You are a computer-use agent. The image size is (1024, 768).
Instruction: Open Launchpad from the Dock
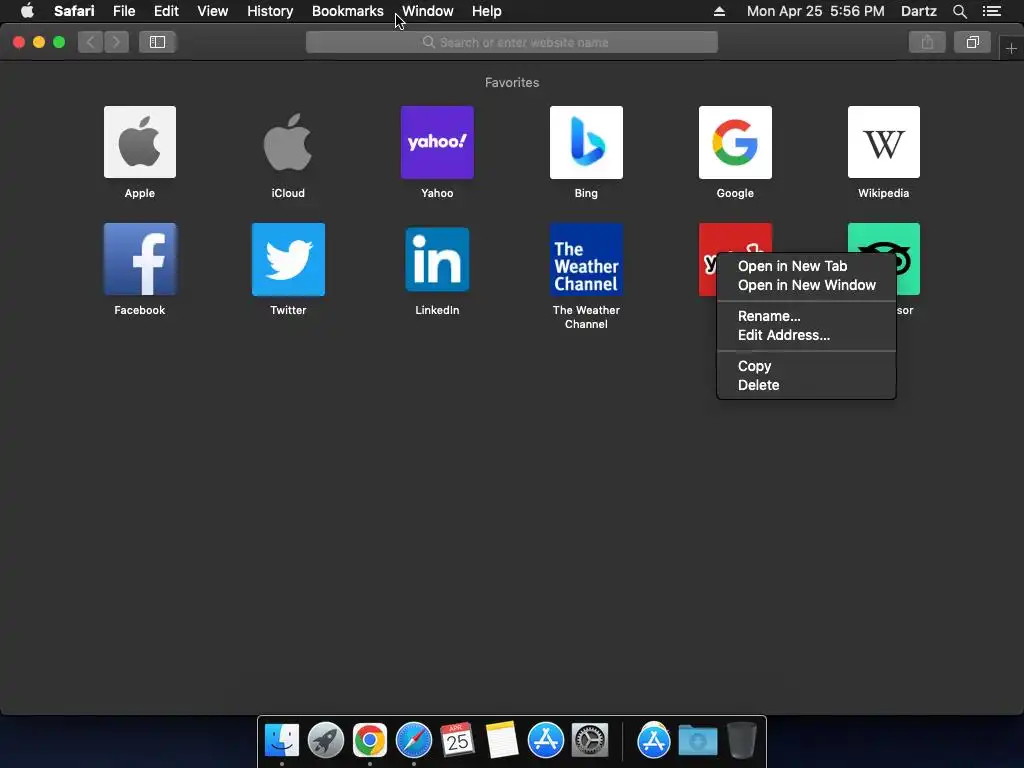point(325,741)
